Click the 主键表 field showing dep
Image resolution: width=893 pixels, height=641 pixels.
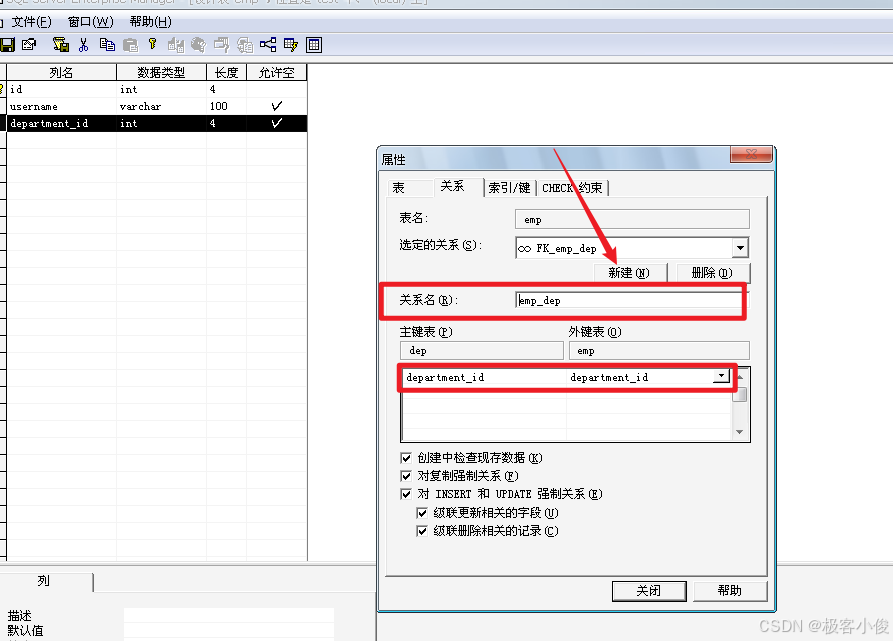click(x=482, y=351)
